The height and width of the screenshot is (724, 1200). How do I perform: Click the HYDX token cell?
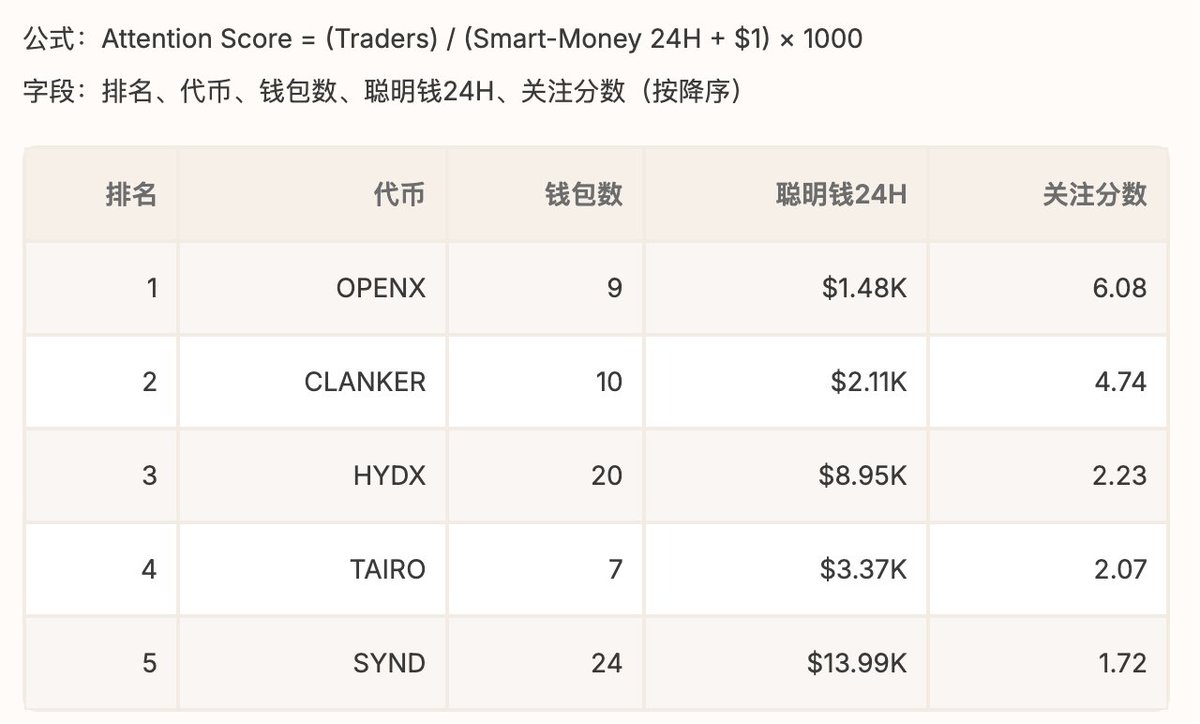[389, 476]
